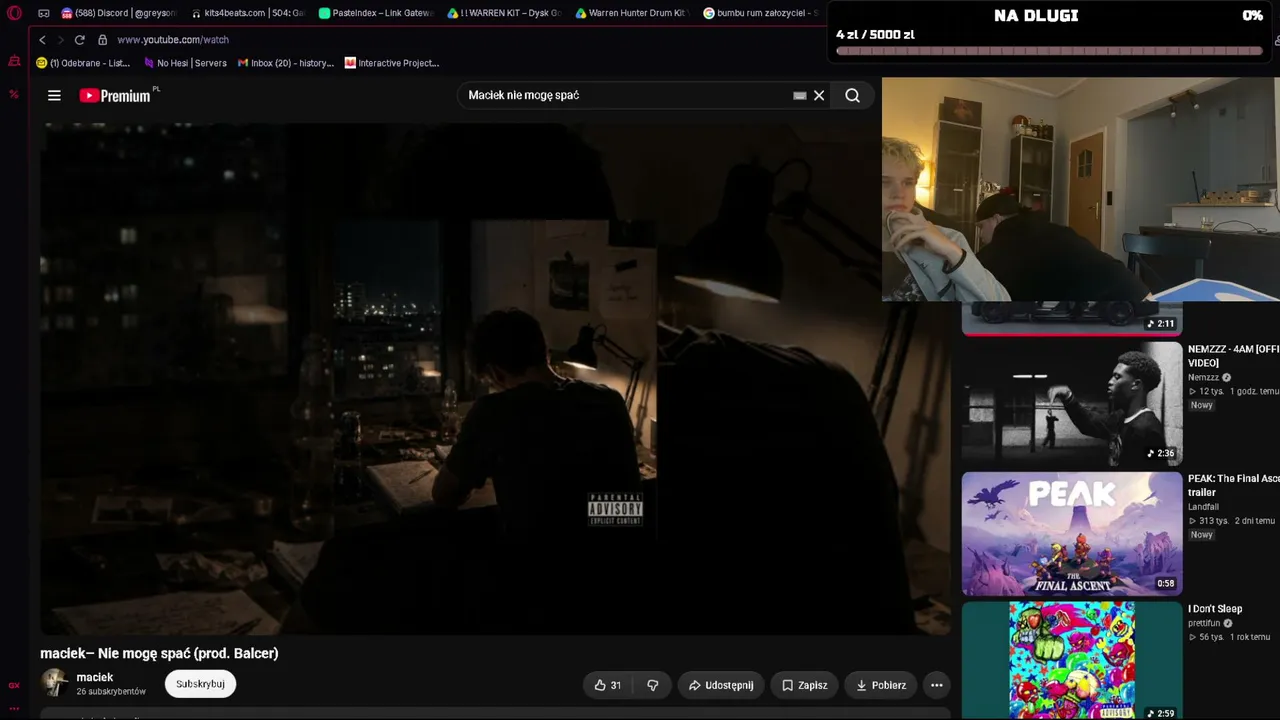Open the three-dot sidebar setup in Opera
The width and height of the screenshot is (1280, 720).
14,708
